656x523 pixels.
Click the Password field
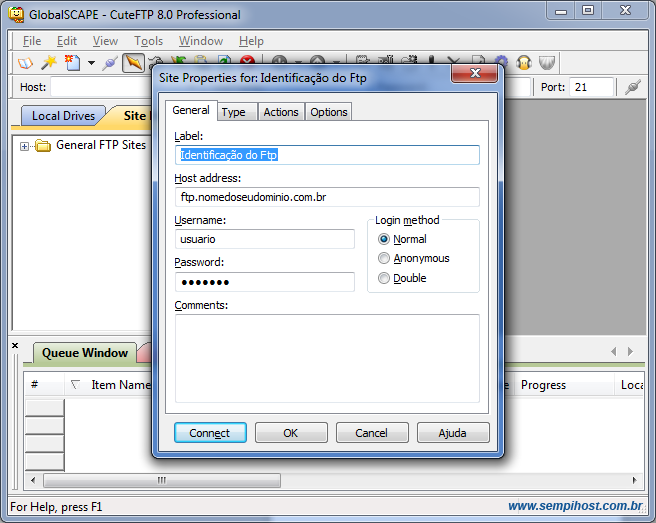point(265,282)
